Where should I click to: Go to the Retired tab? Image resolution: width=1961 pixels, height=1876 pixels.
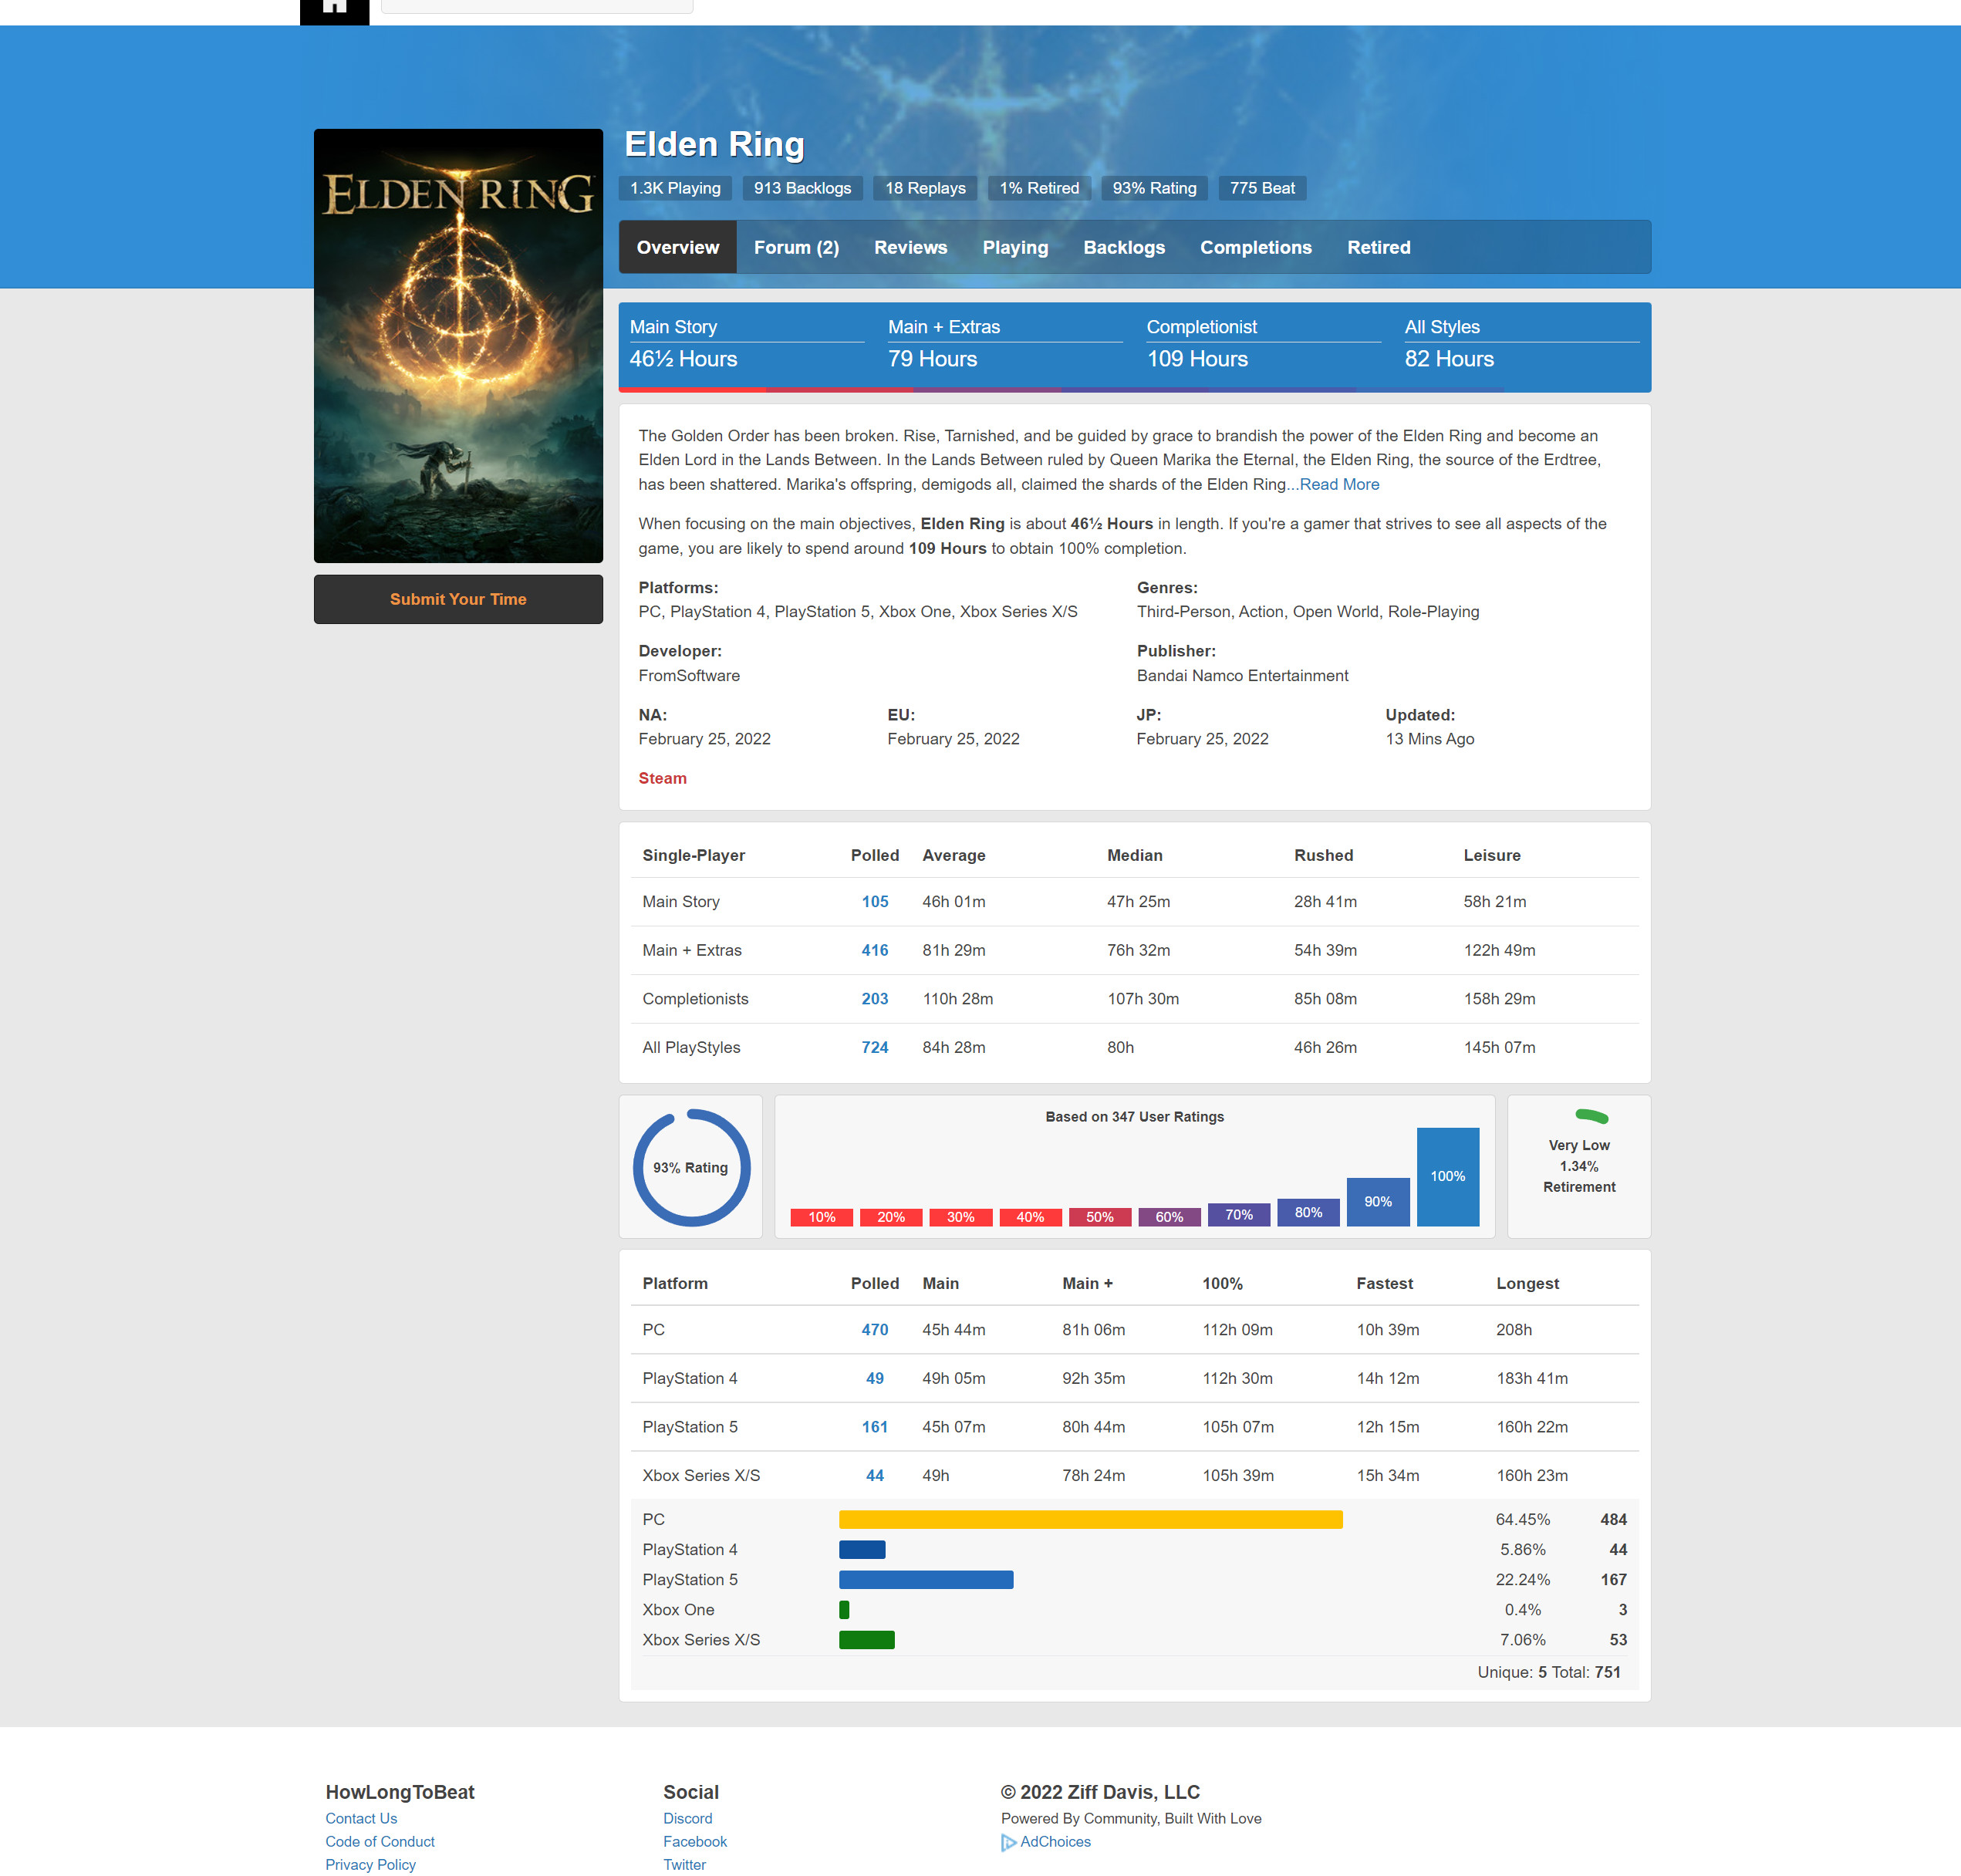(x=1378, y=247)
